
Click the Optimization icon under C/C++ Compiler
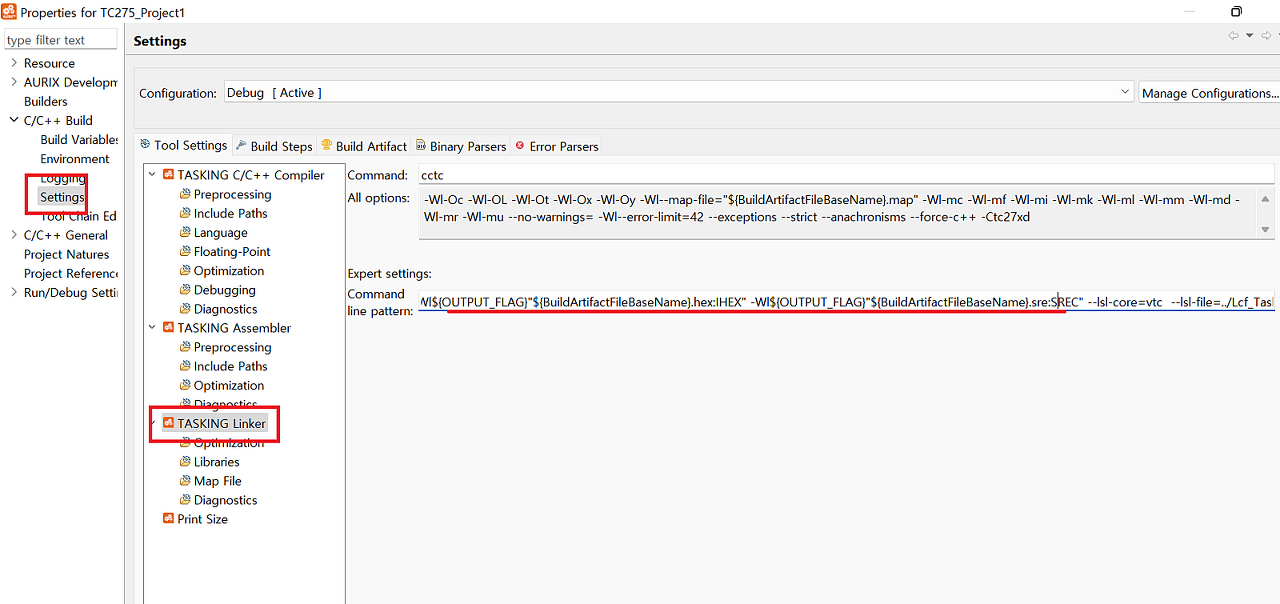[185, 270]
